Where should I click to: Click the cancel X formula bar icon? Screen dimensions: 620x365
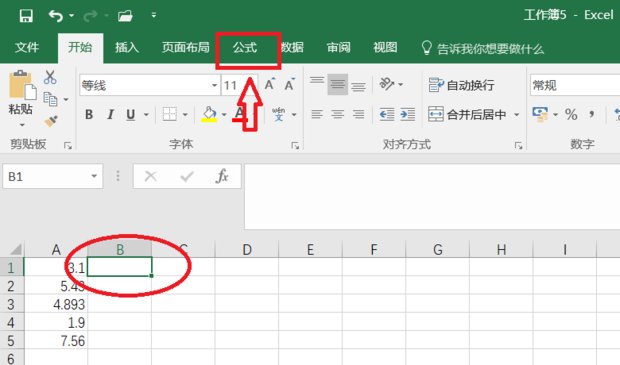151,176
